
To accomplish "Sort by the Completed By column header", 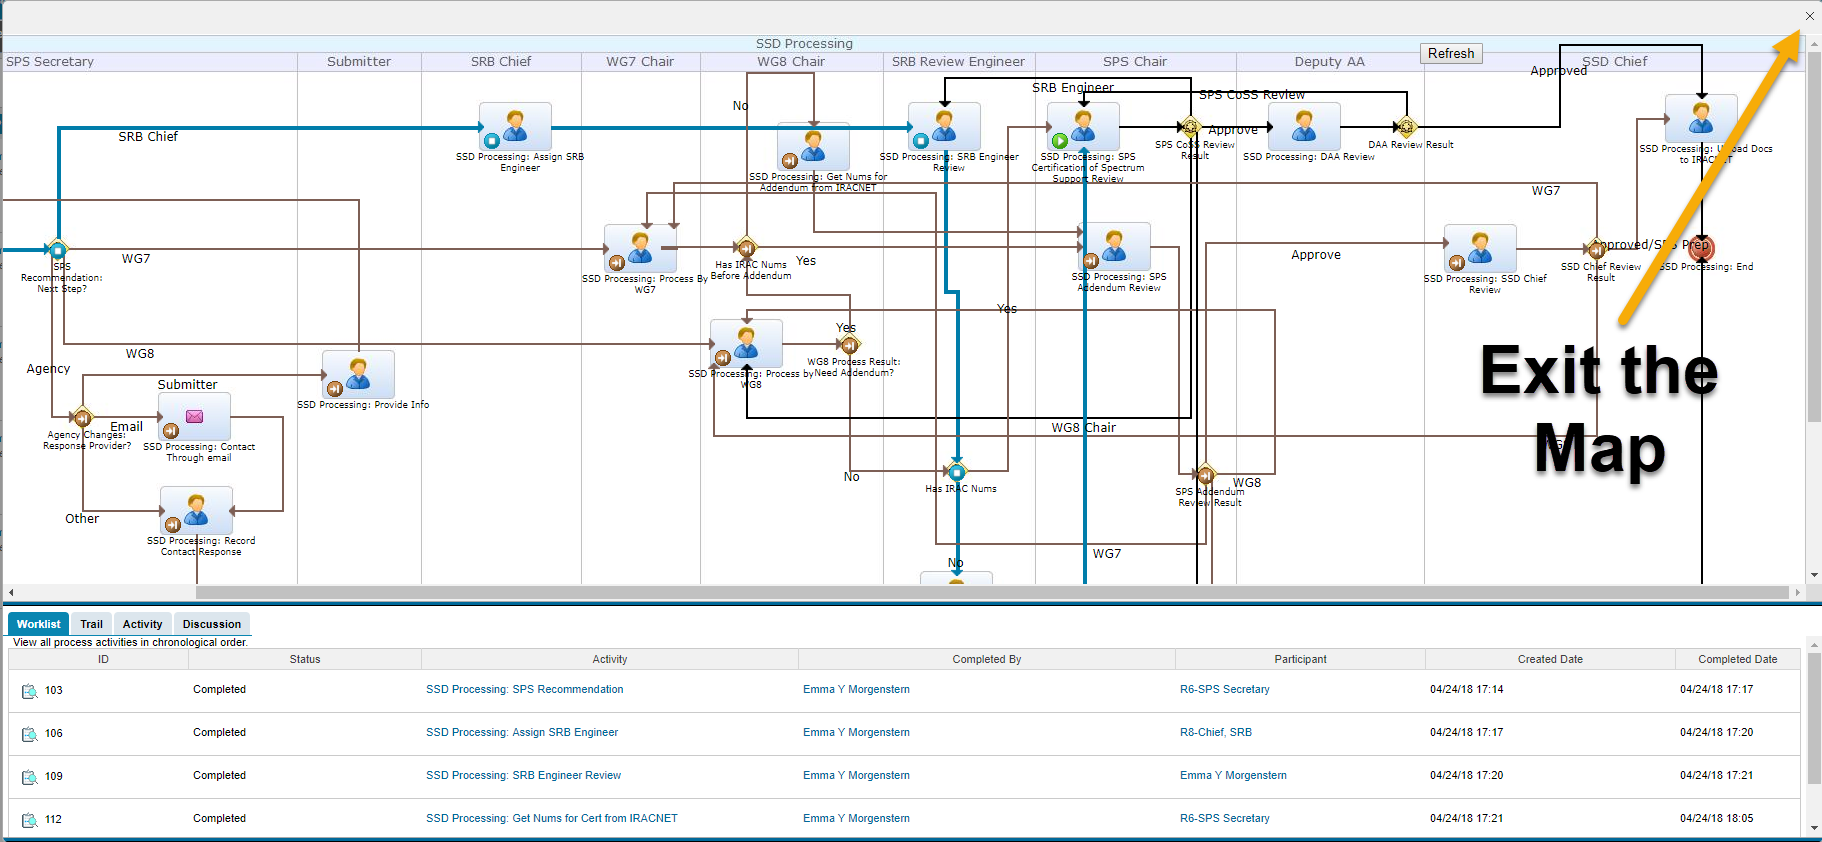I will 987,660.
